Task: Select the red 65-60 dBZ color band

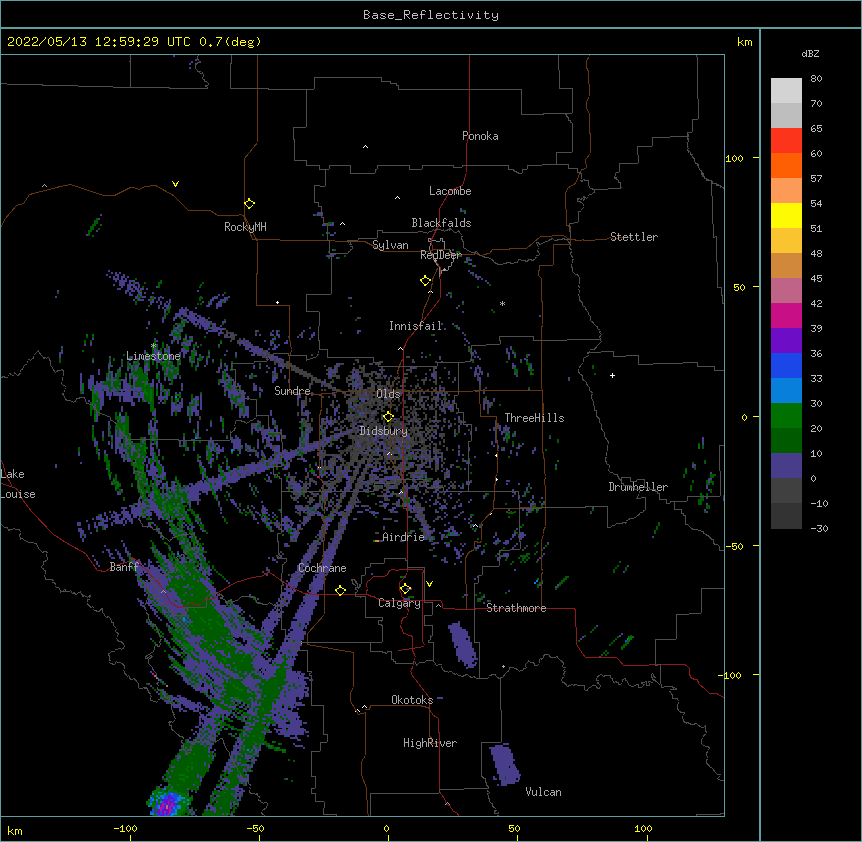Action: click(x=786, y=140)
